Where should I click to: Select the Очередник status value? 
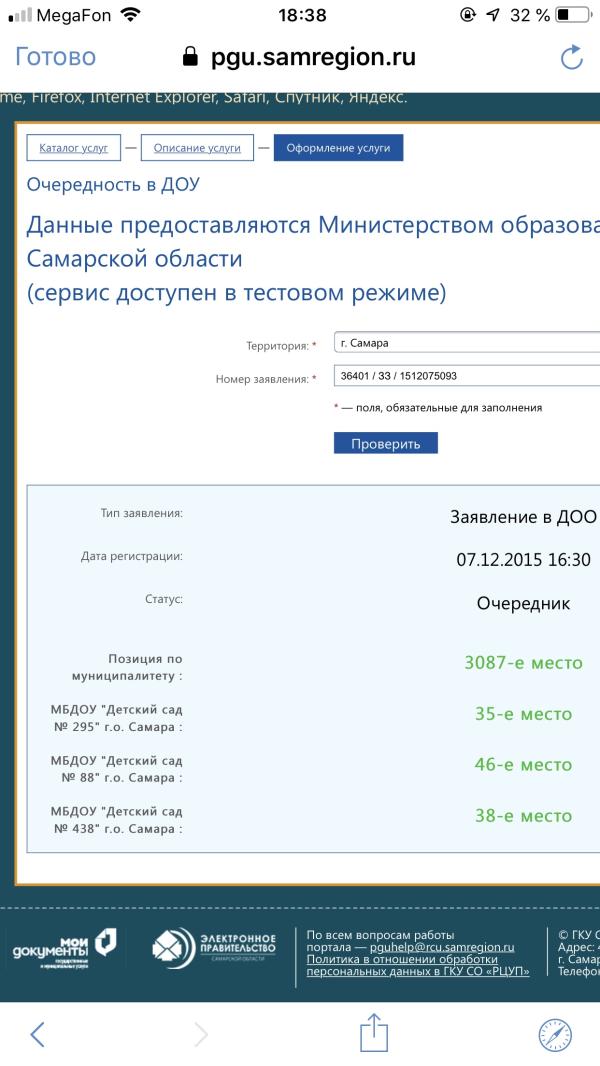(x=523, y=604)
